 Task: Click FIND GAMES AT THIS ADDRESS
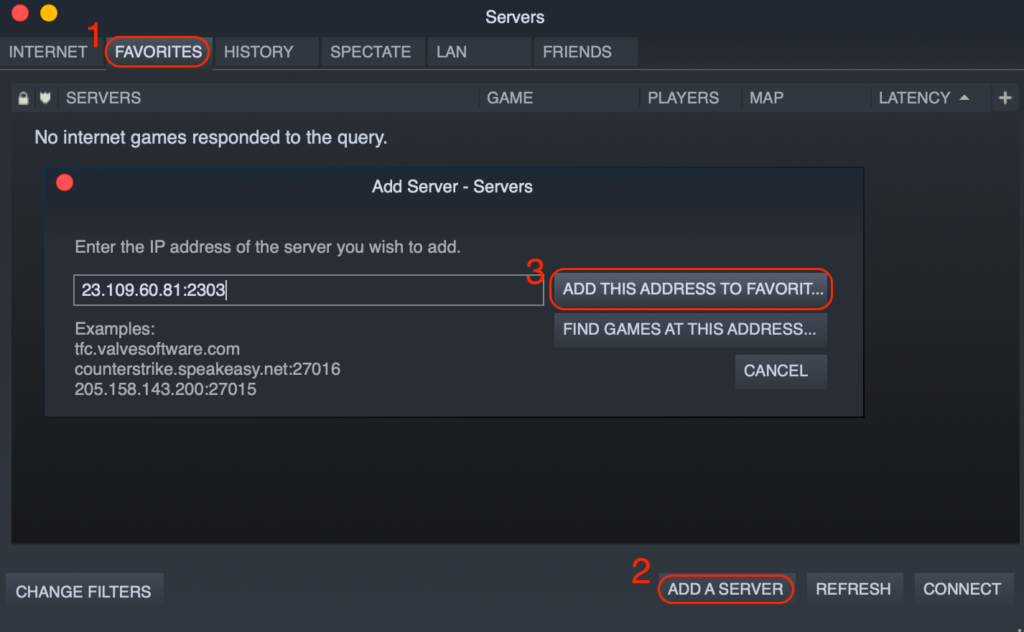tap(690, 329)
